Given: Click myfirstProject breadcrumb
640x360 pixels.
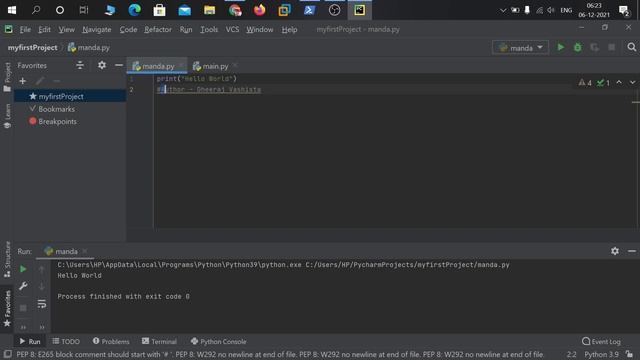Looking at the screenshot, I should (x=33, y=48).
